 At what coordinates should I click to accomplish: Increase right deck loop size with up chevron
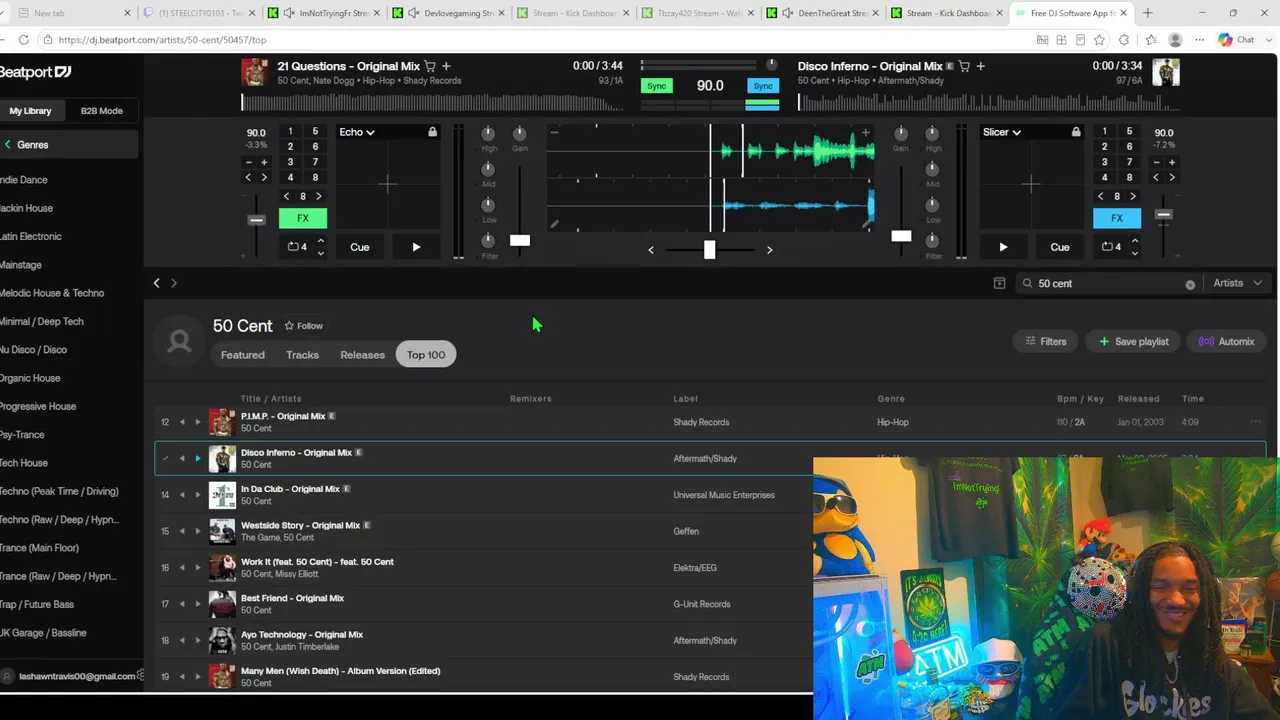(x=1135, y=241)
